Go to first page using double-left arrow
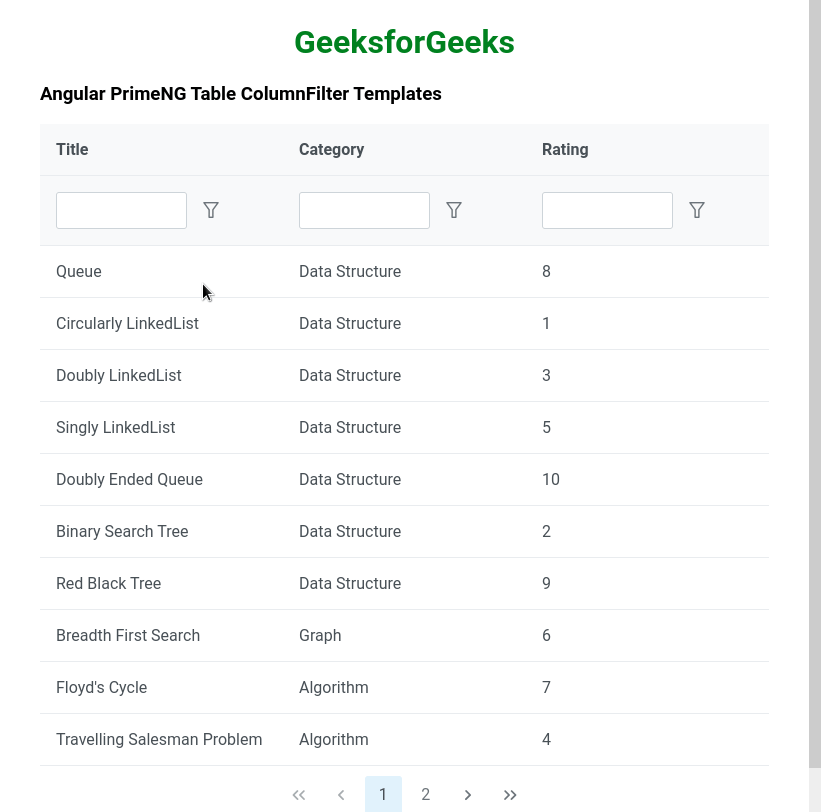The width and height of the screenshot is (821, 812). [298, 795]
